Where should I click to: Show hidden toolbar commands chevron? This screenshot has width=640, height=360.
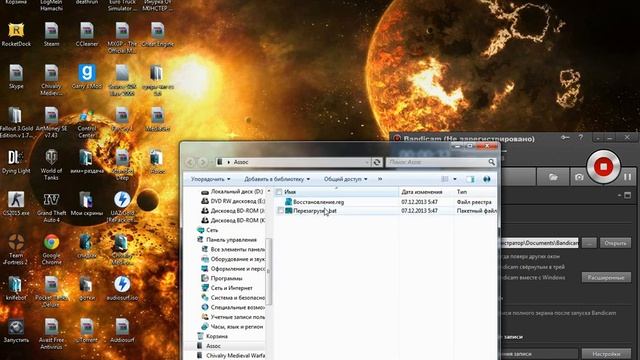click(x=380, y=179)
